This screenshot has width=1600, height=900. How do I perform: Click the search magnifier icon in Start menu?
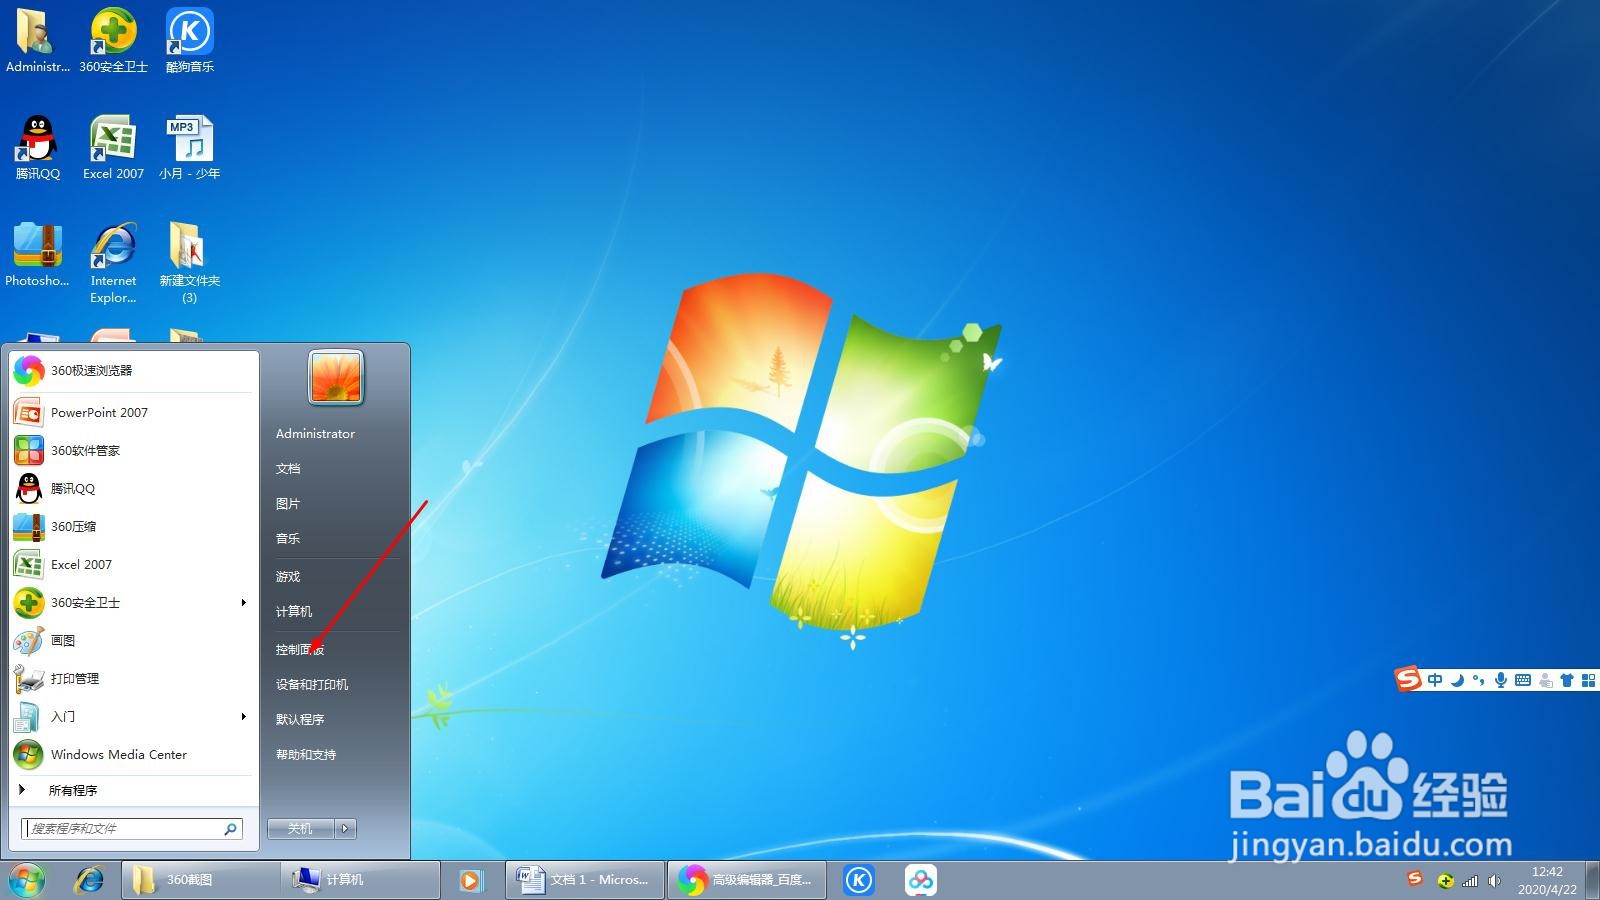(x=231, y=828)
